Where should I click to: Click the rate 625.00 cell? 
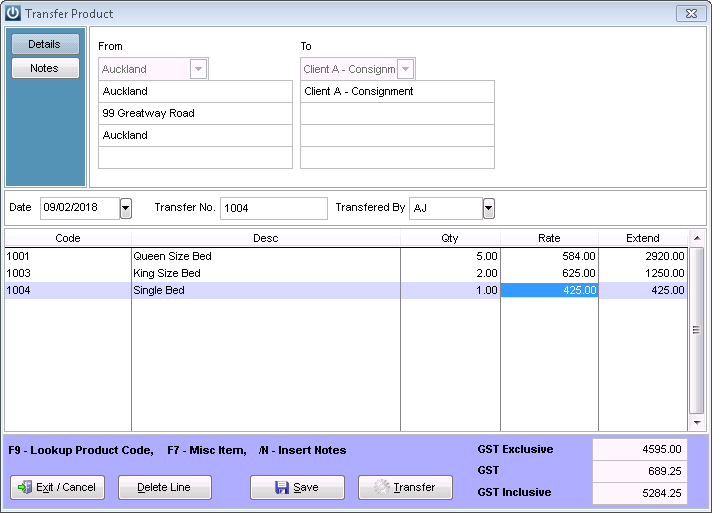click(x=549, y=273)
